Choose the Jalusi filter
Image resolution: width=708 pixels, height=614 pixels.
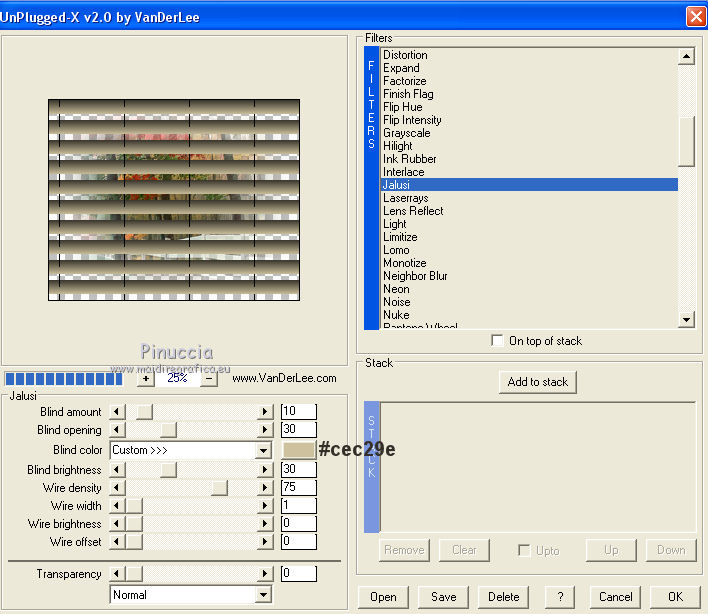click(x=529, y=185)
